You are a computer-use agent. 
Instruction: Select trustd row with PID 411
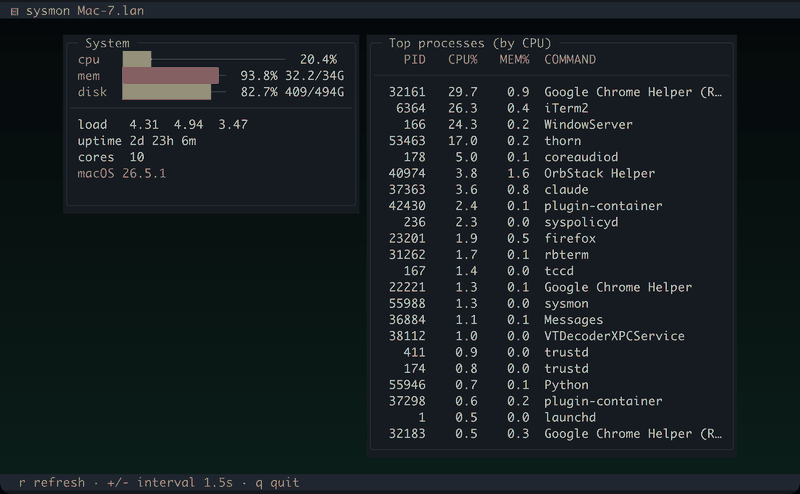pyautogui.click(x=552, y=353)
